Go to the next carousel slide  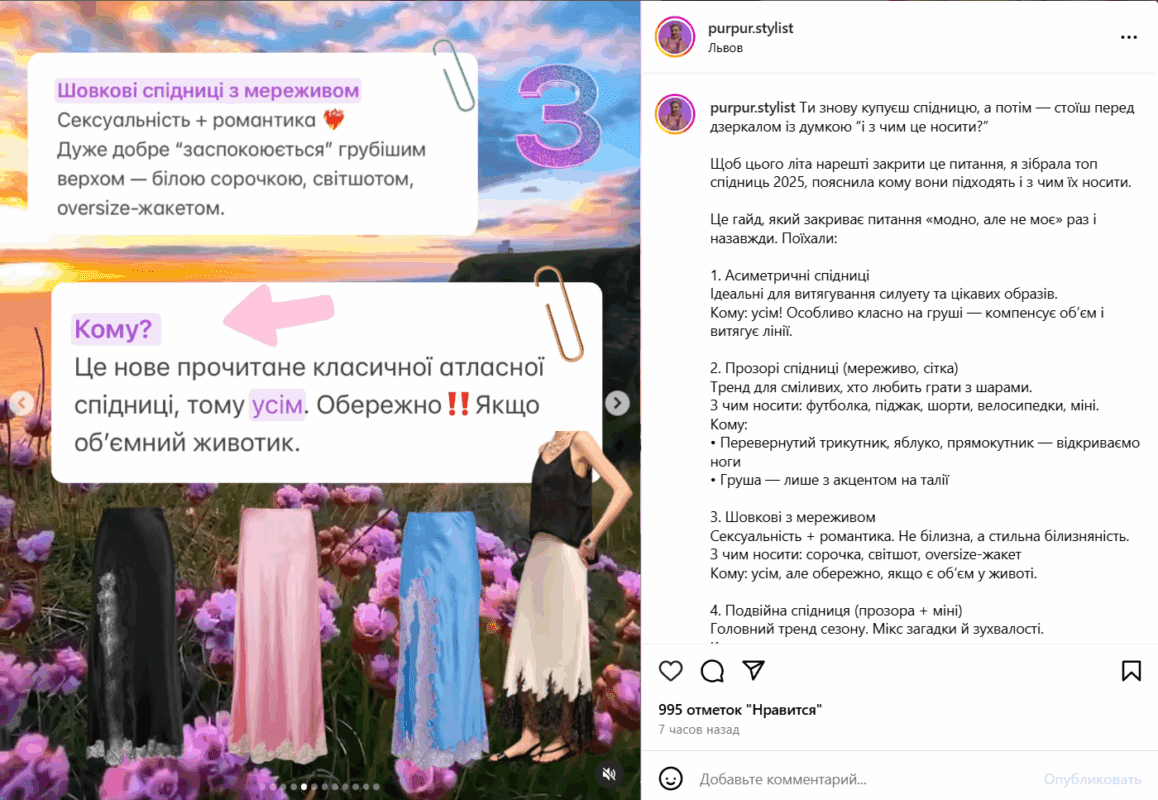click(x=617, y=403)
